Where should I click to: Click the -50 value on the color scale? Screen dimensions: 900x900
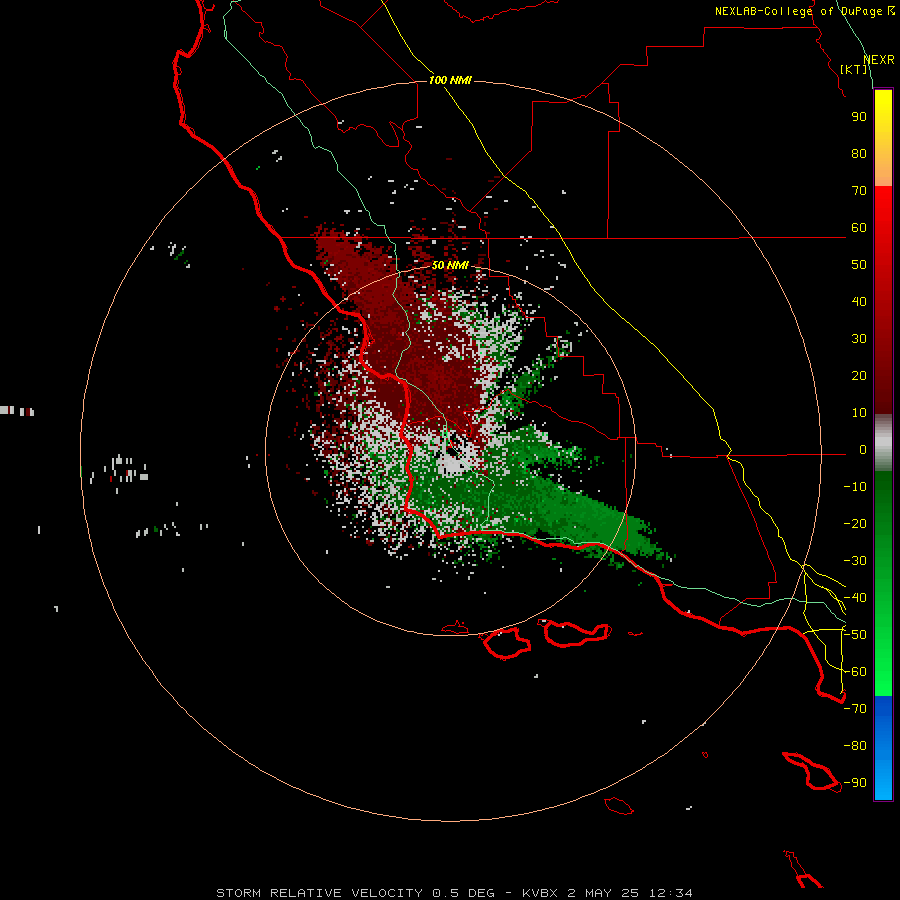855,635
